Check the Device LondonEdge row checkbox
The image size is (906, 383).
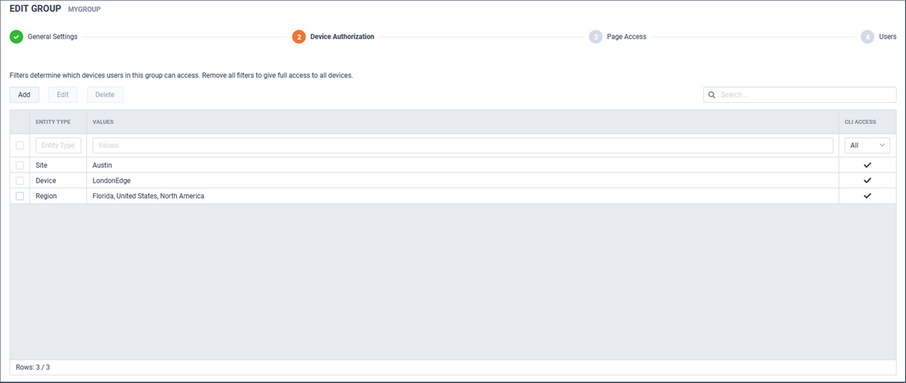pos(20,180)
